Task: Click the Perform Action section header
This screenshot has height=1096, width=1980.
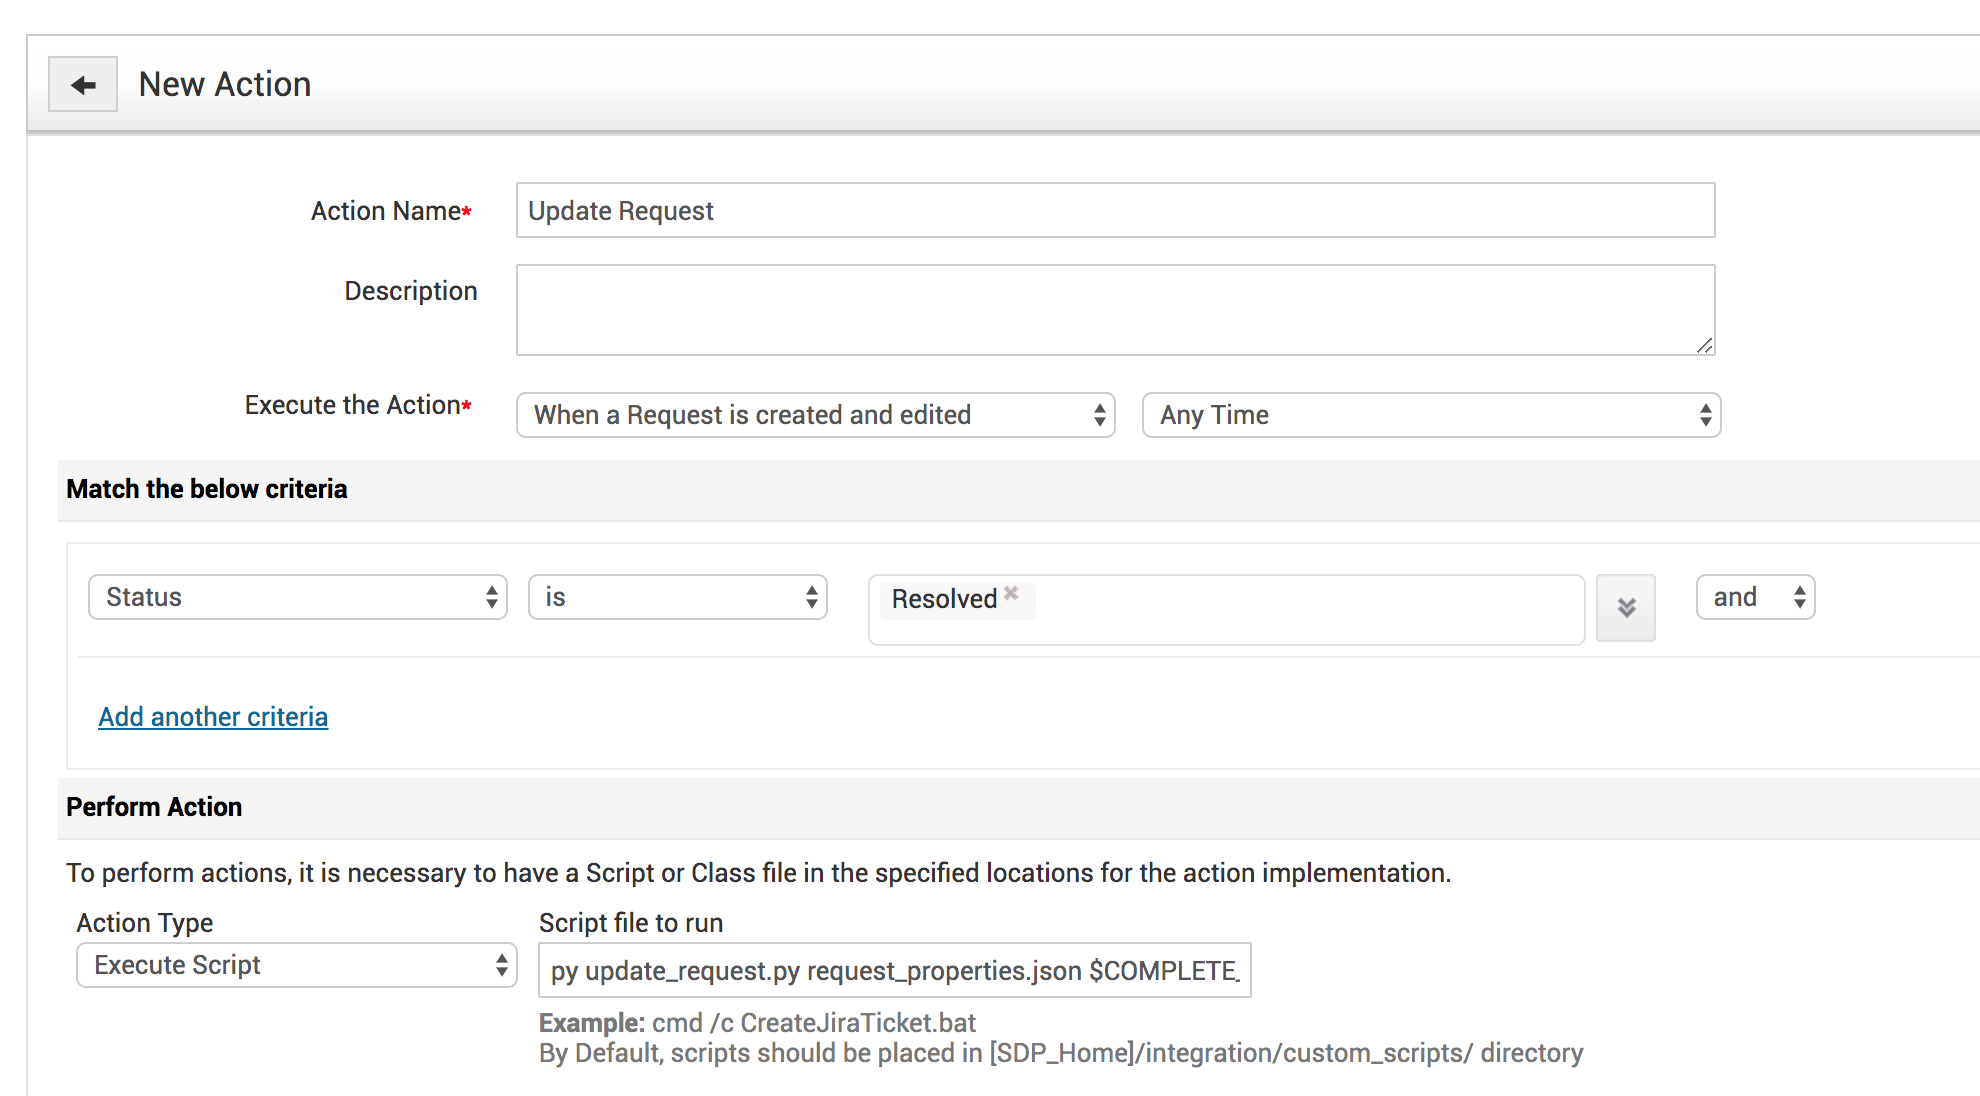Action: tap(154, 807)
